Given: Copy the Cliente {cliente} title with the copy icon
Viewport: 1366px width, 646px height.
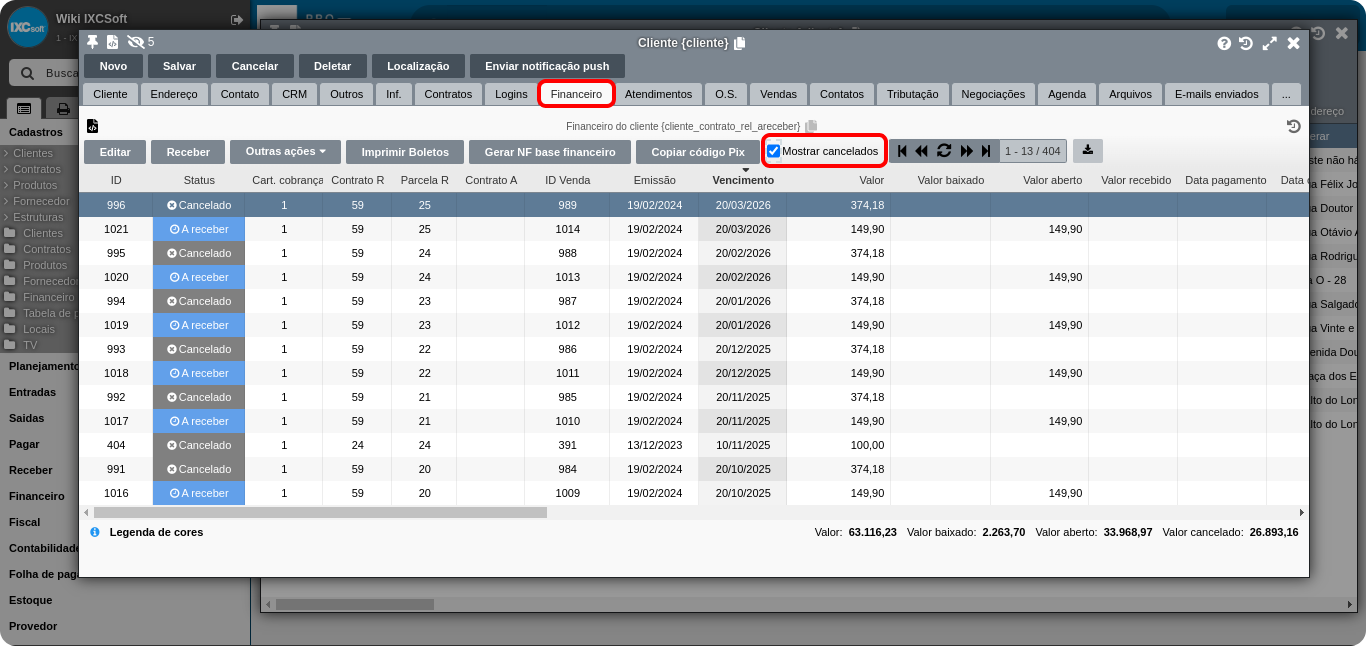Looking at the screenshot, I should [739, 43].
